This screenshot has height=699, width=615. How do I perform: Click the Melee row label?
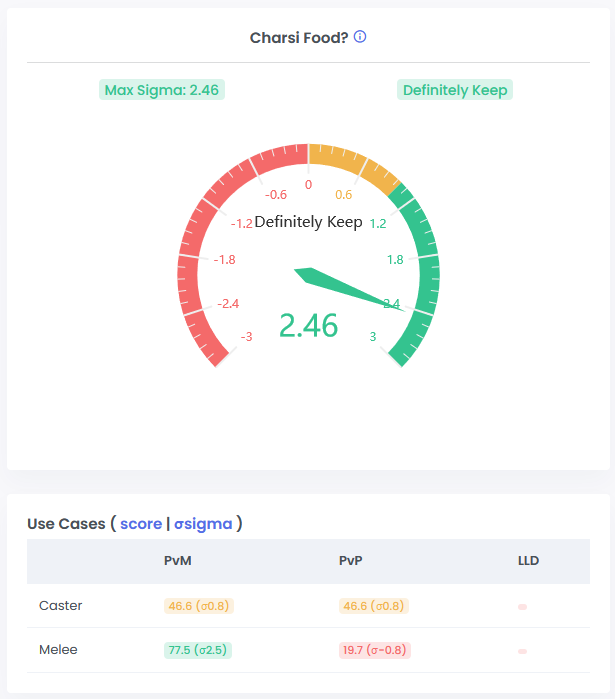pyautogui.click(x=58, y=650)
